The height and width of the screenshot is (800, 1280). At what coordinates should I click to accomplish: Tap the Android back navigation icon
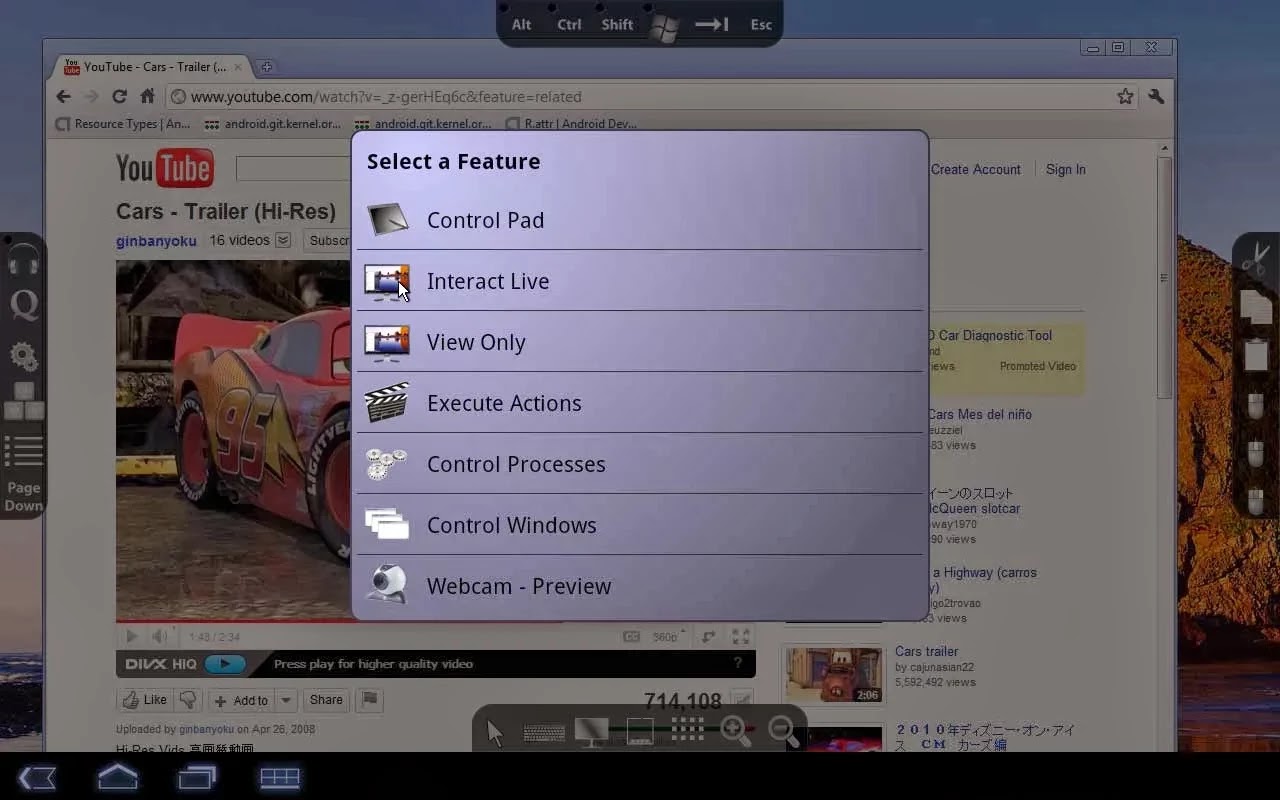[37, 777]
